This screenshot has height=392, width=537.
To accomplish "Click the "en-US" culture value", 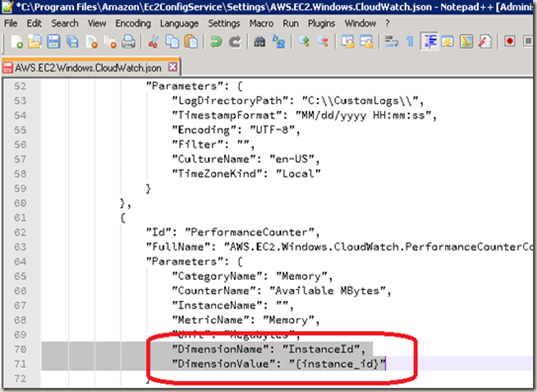I will click(x=292, y=159).
